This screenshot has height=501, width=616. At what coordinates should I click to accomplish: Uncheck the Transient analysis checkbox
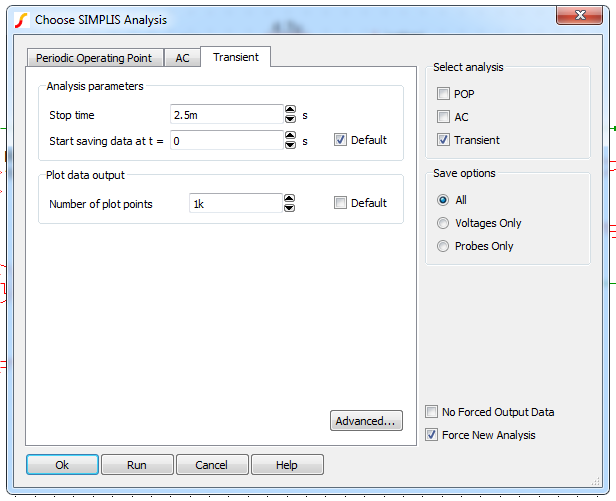[443, 140]
